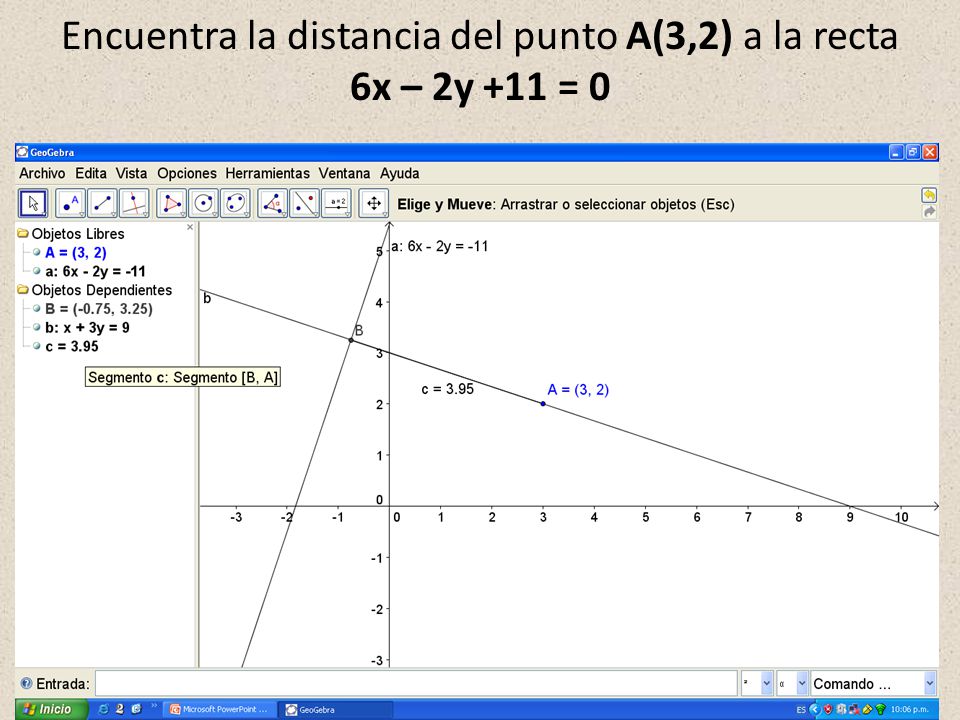The image size is (960, 720).
Task: Click the c = 3.95 label on graph
Action: coord(448,389)
